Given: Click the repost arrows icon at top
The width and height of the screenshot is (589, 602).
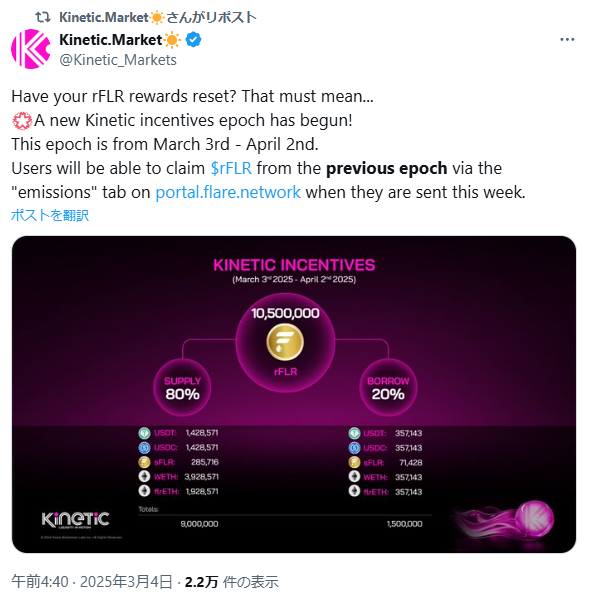Looking at the screenshot, I should (43, 17).
